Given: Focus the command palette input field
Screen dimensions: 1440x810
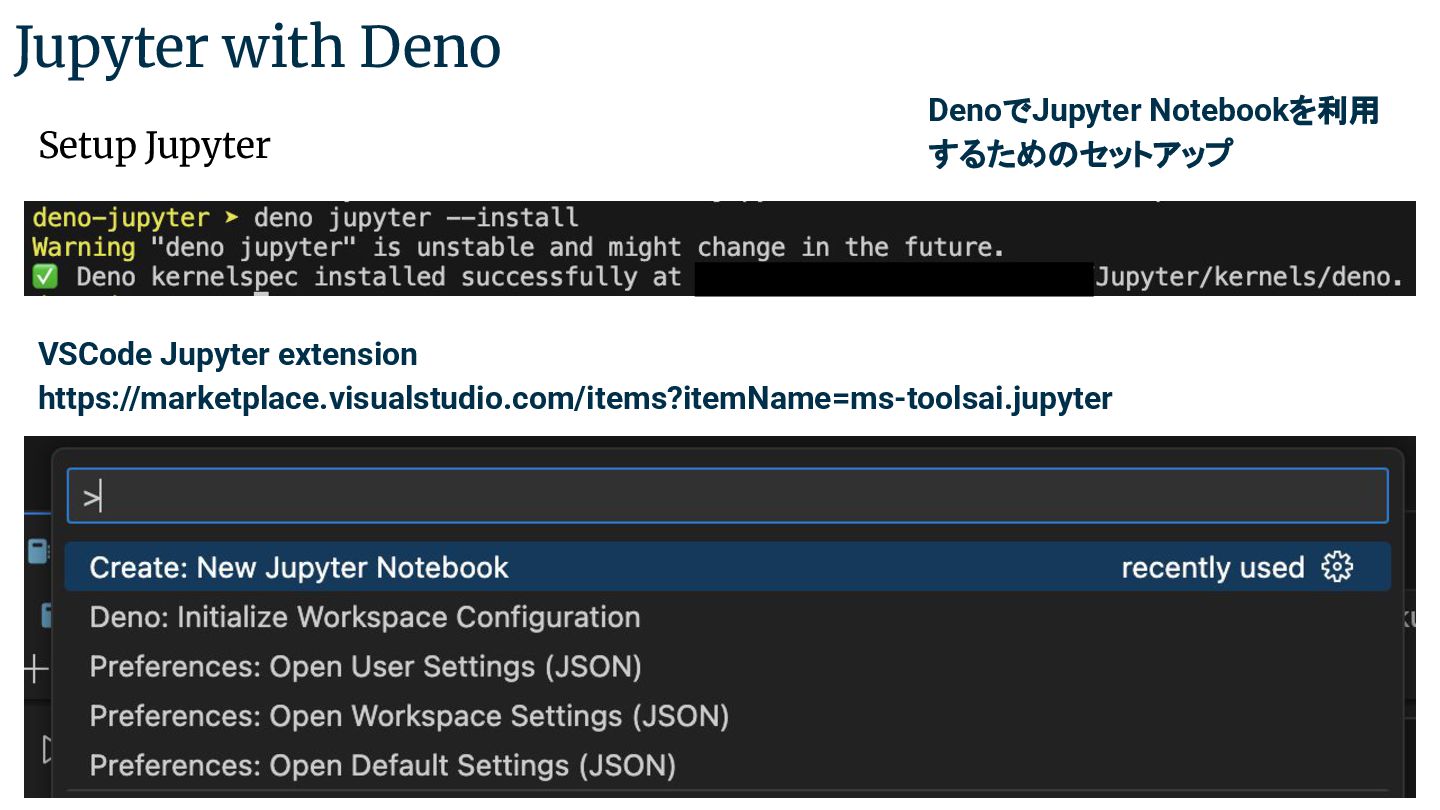Looking at the screenshot, I should tap(727, 496).
